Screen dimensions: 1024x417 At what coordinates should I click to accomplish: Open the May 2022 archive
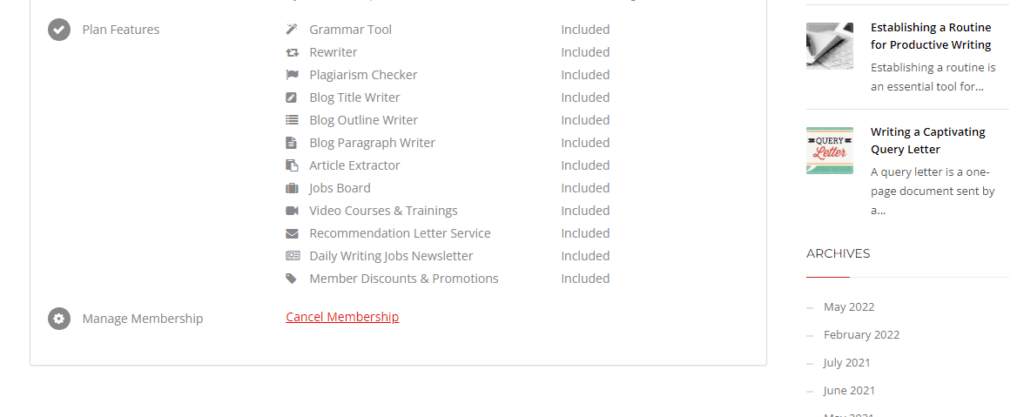[849, 307]
